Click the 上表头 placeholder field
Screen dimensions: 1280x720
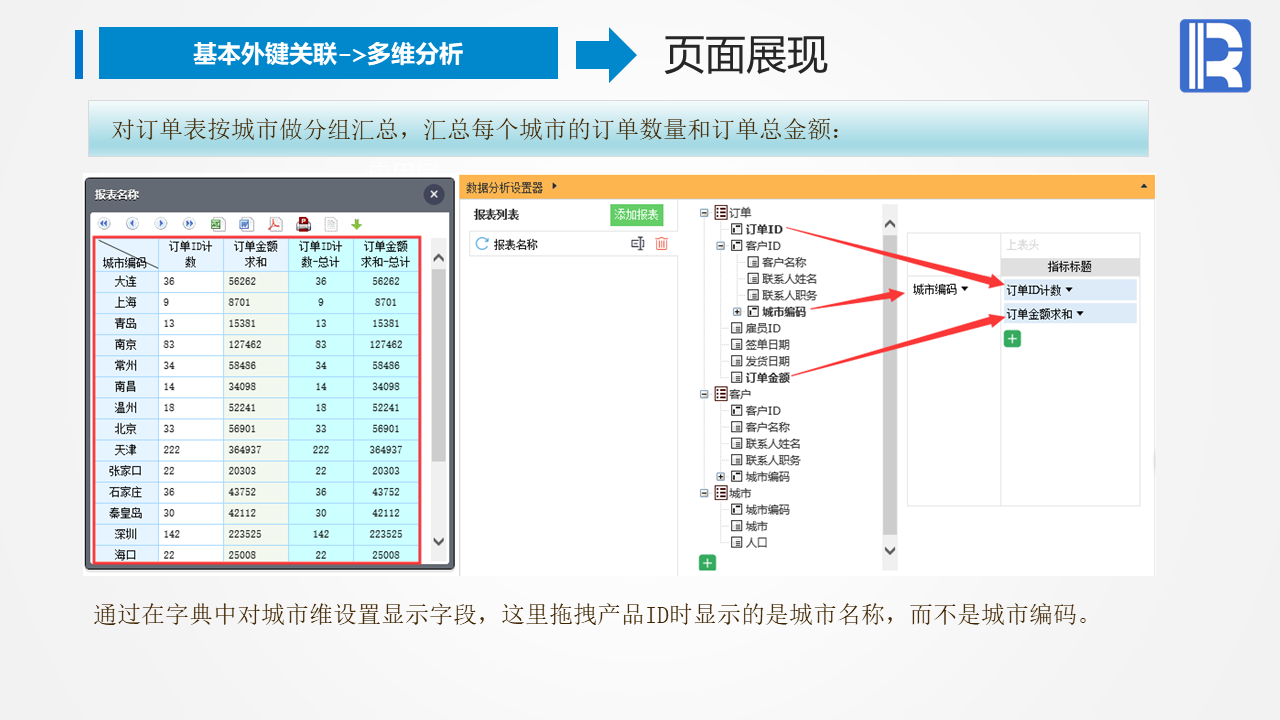tap(1071, 245)
